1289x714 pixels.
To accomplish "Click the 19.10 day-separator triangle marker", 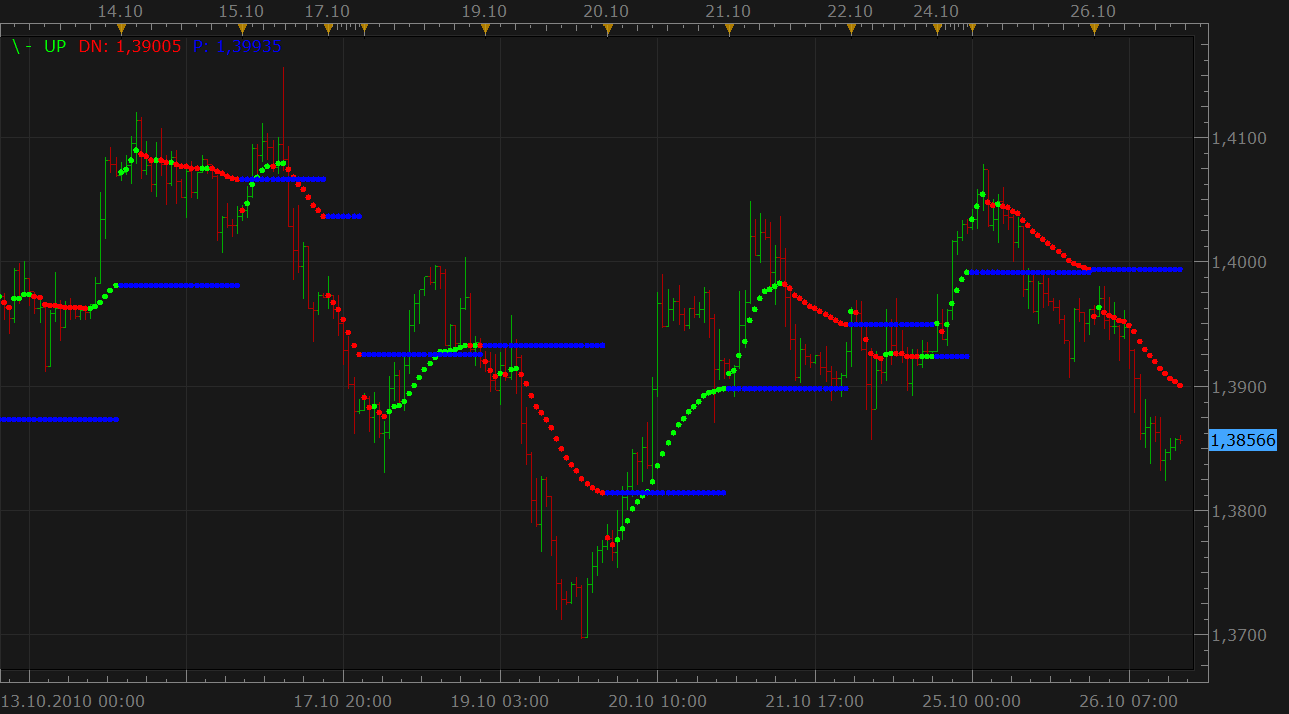I will 485,29.
